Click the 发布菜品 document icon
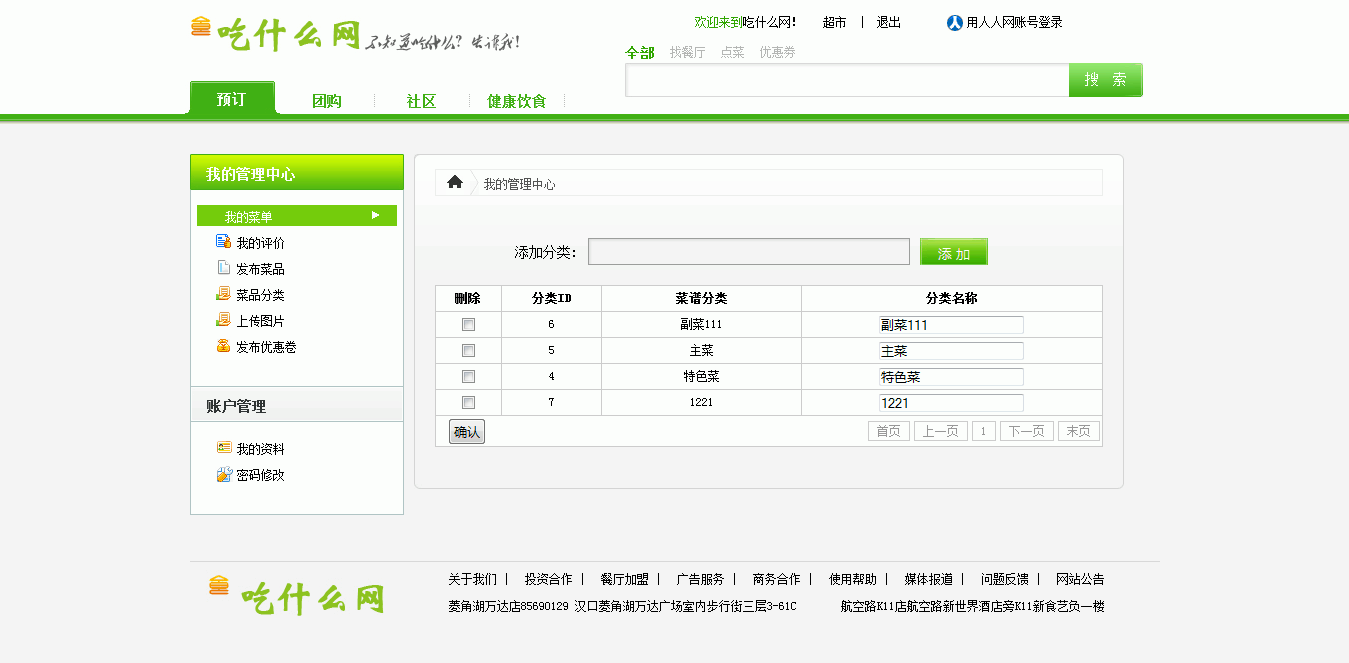The height and width of the screenshot is (663, 1349). (x=224, y=268)
